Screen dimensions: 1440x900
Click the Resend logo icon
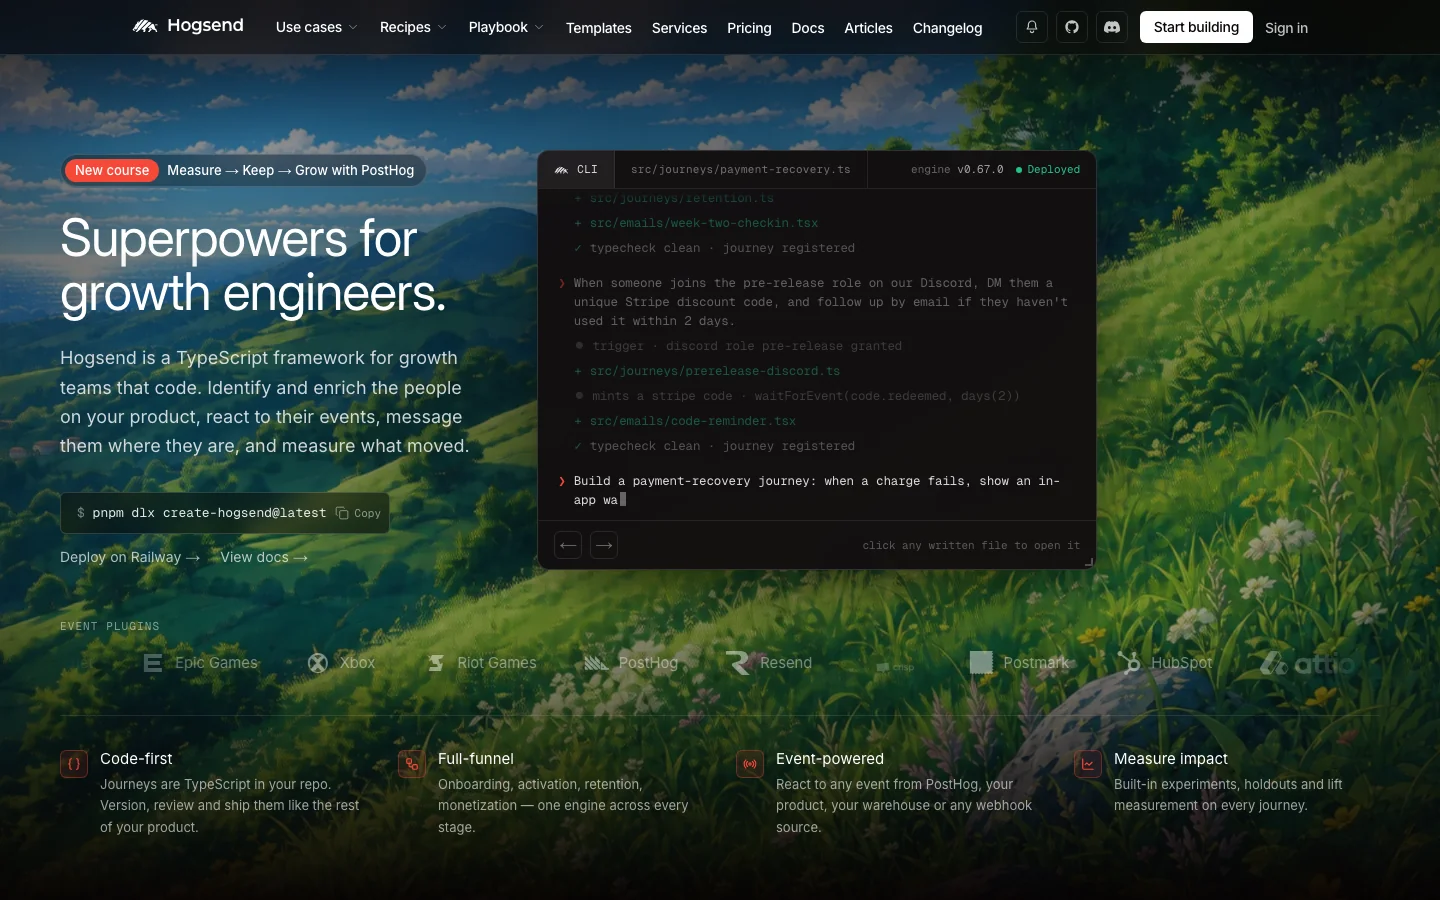tap(739, 663)
